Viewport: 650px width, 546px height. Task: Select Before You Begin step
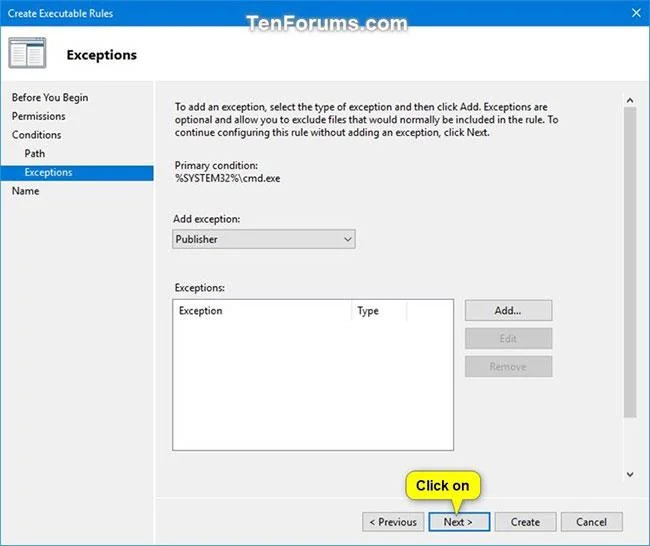coord(50,97)
